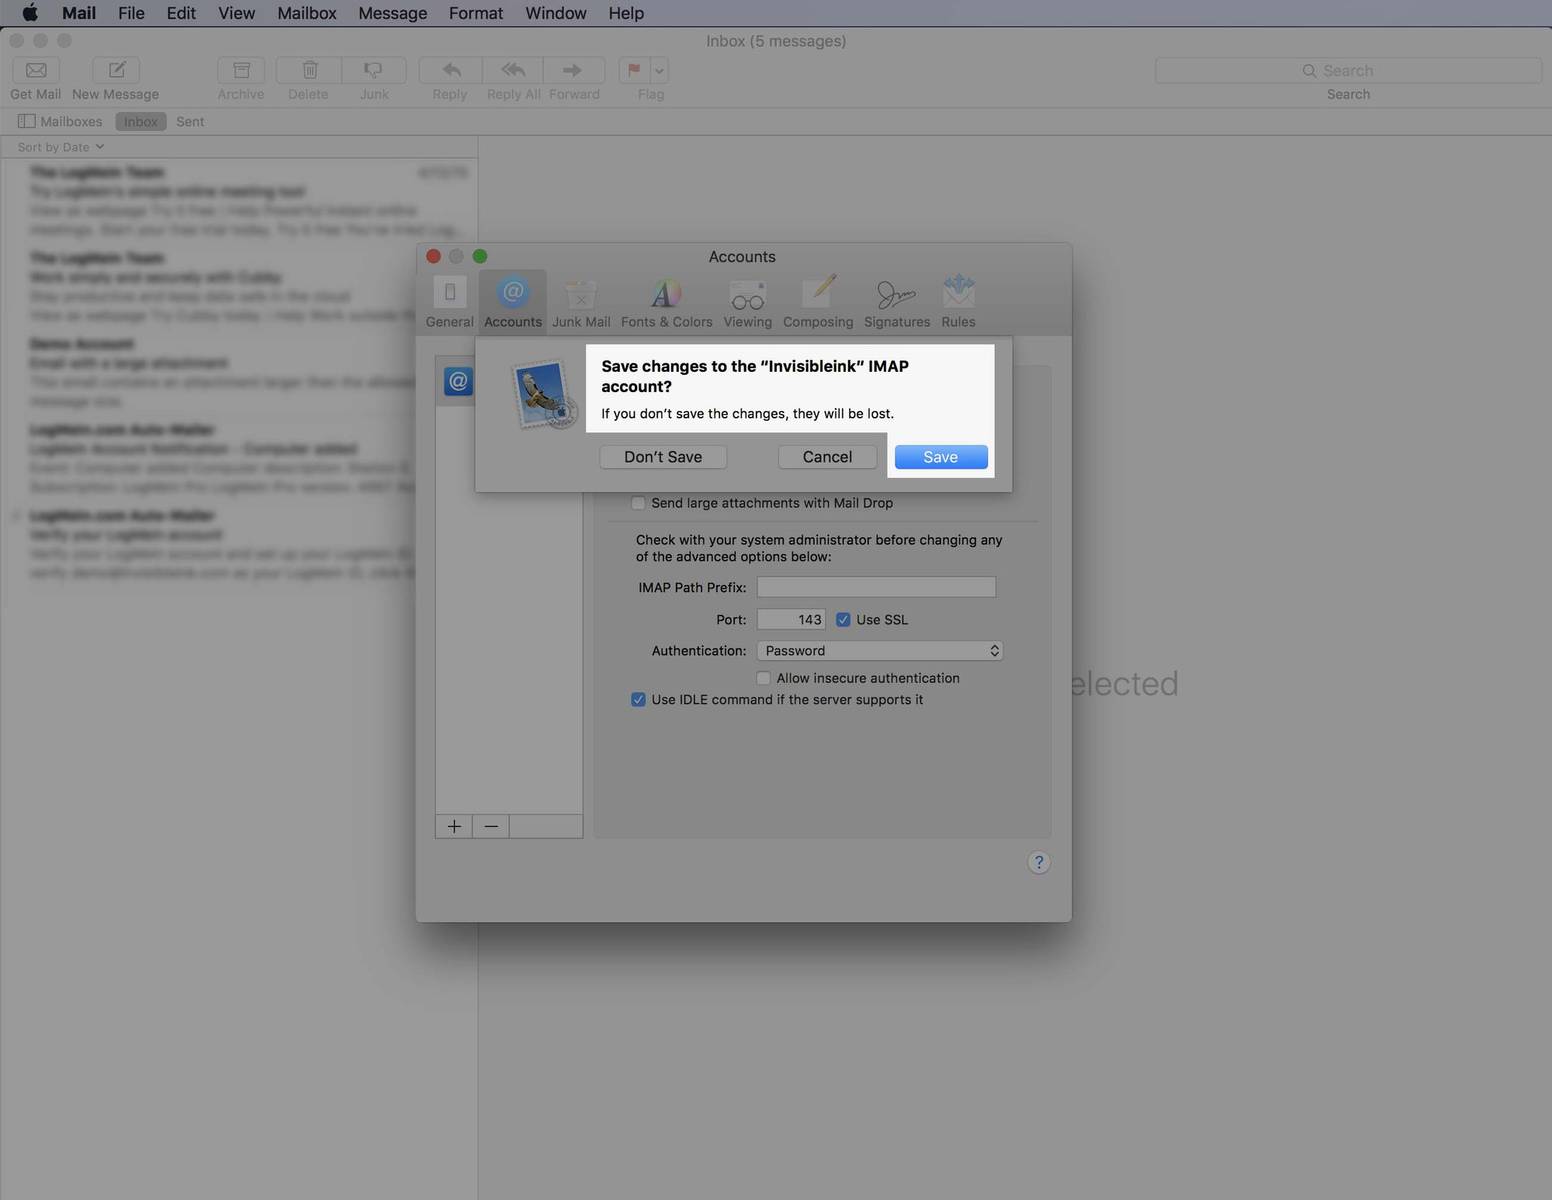Click the Port number field
1552x1200 pixels.
[791, 620]
